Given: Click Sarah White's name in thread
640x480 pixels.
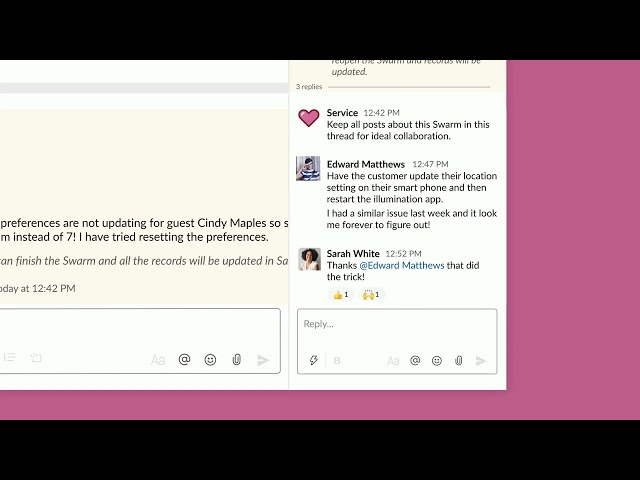Looking at the screenshot, I should tap(353, 254).
